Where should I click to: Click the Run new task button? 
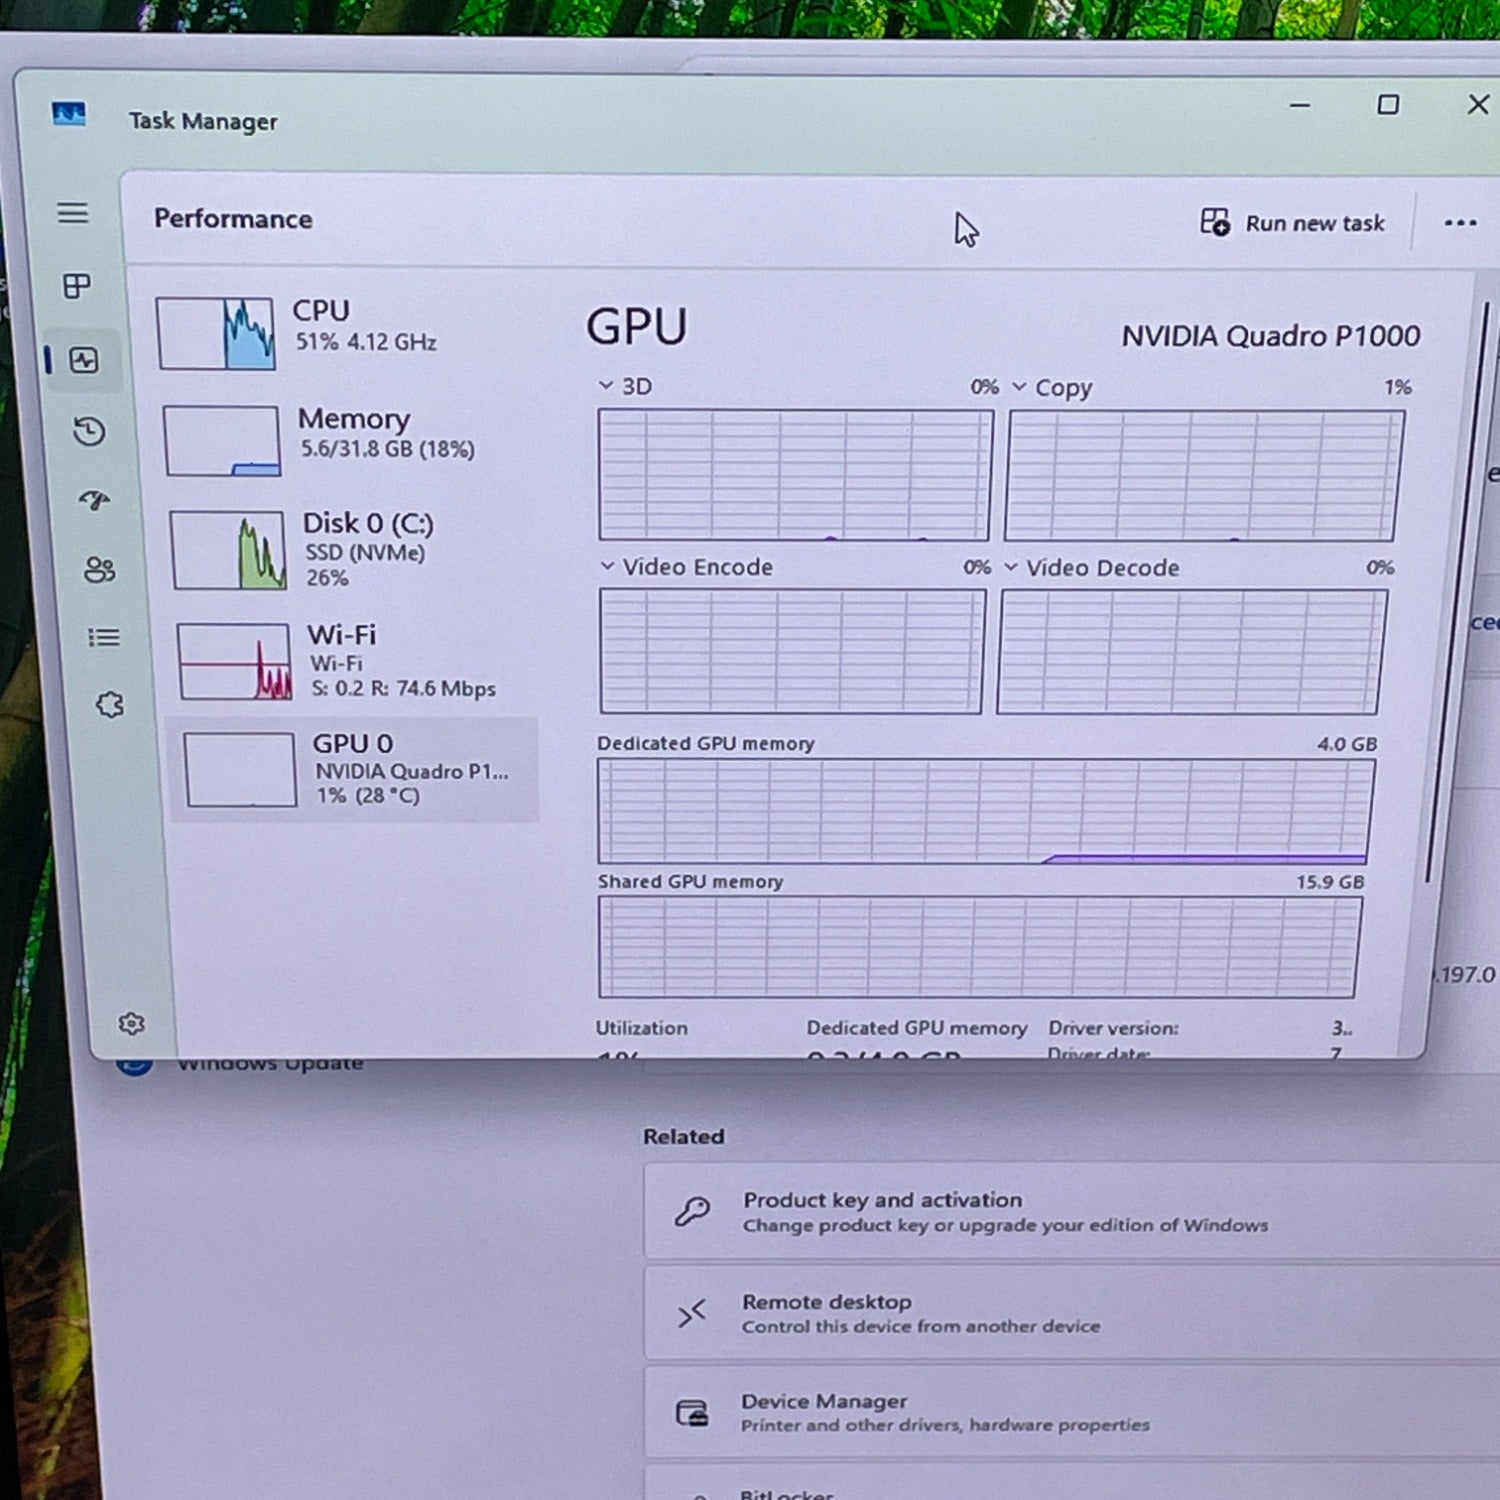(x=1293, y=223)
